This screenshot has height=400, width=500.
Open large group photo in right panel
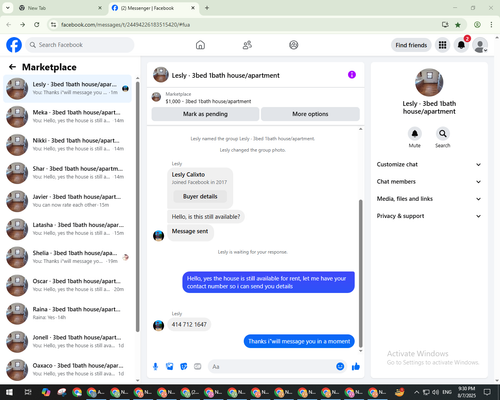click(429, 82)
